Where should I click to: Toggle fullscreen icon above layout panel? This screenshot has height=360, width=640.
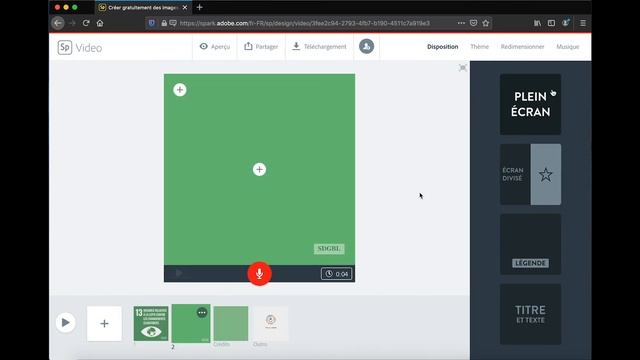[x=462, y=68]
